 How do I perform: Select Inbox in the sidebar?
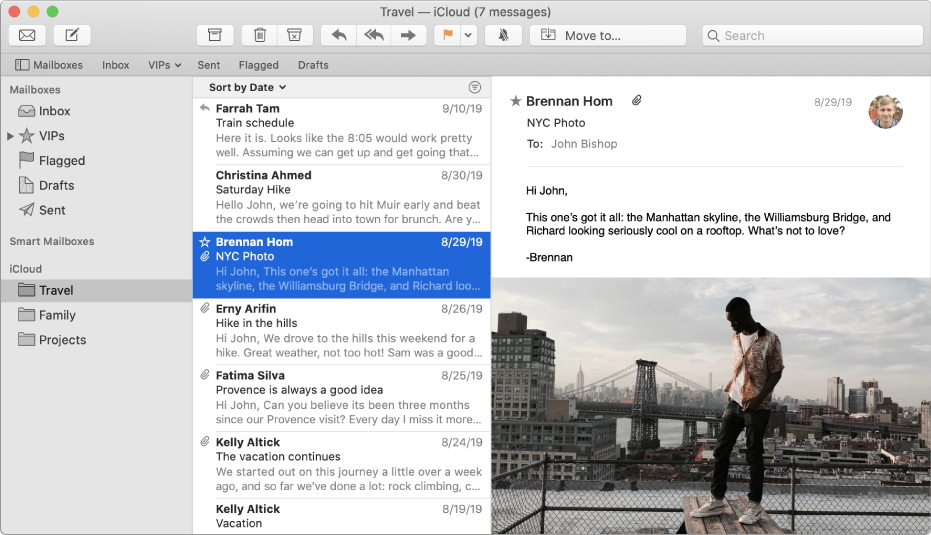pyautogui.click(x=96, y=111)
